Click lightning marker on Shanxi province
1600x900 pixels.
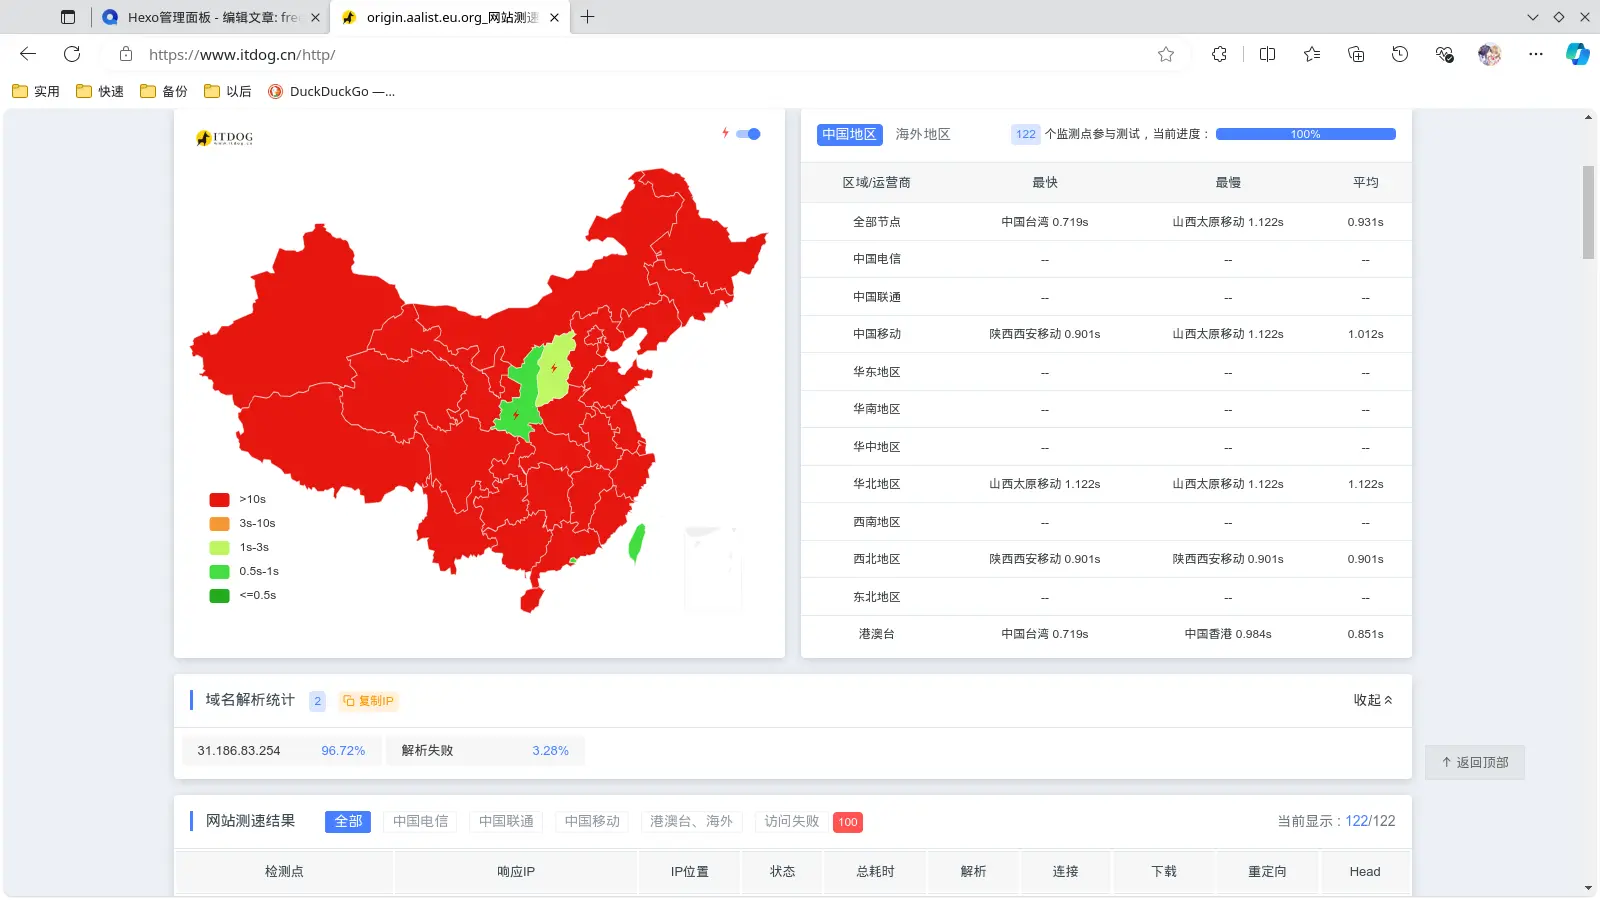(x=554, y=368)
